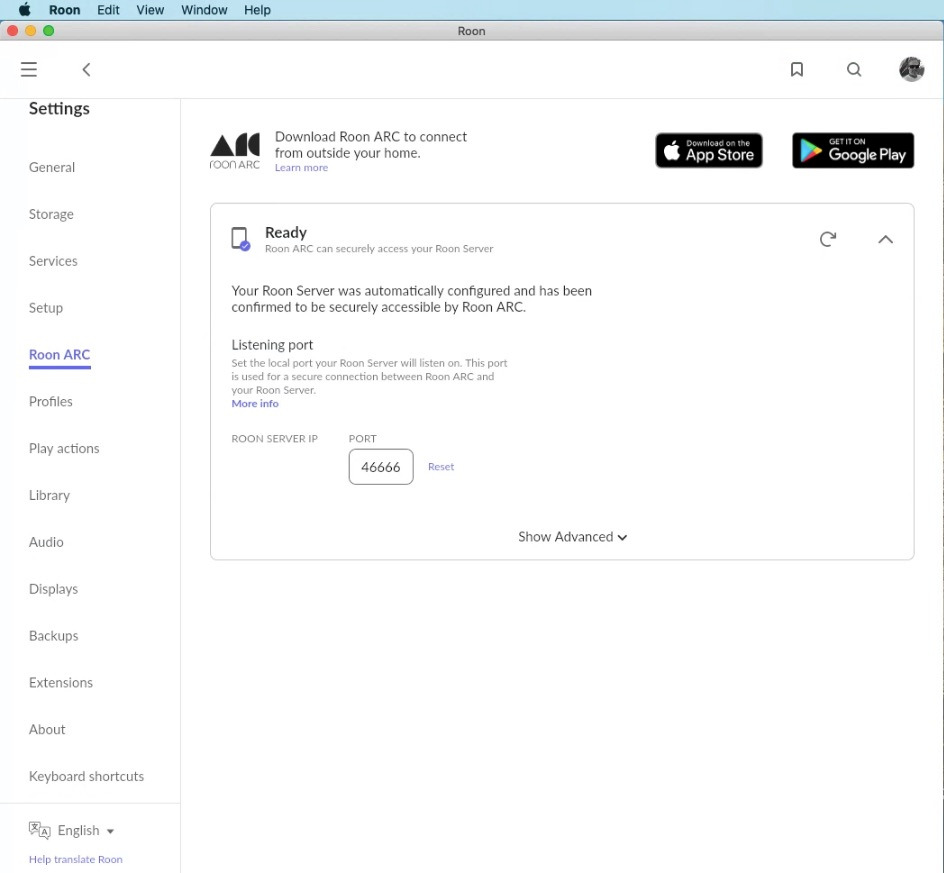The image size is (944, 873).
Task: Open Displays settings
Action: click(x=53, y=589)
